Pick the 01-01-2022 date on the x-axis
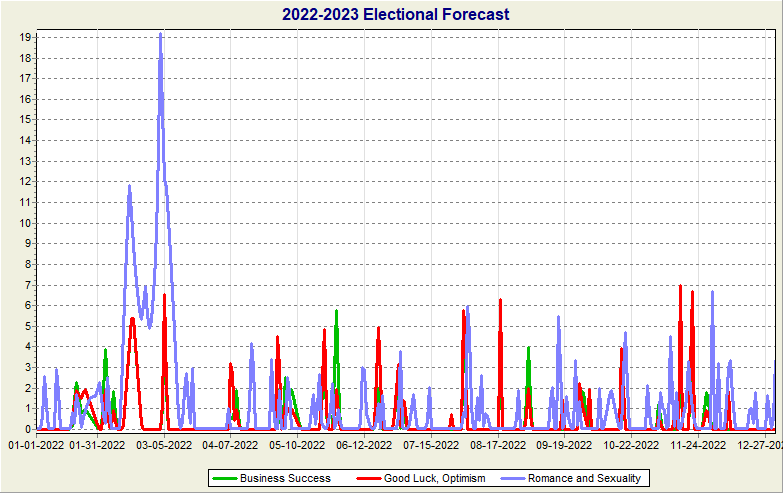This screenshot has height=493, width=783. pos(36,444)
